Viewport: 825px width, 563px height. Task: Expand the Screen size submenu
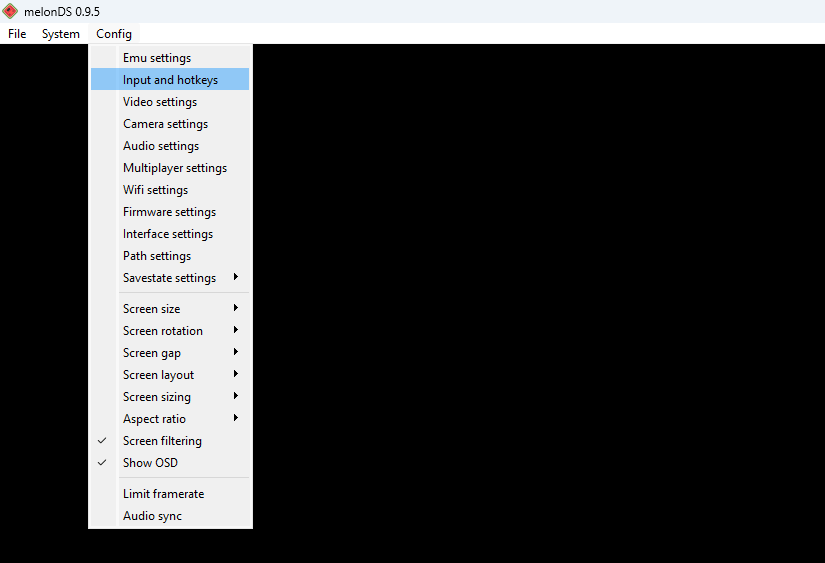tap(152, 309)
